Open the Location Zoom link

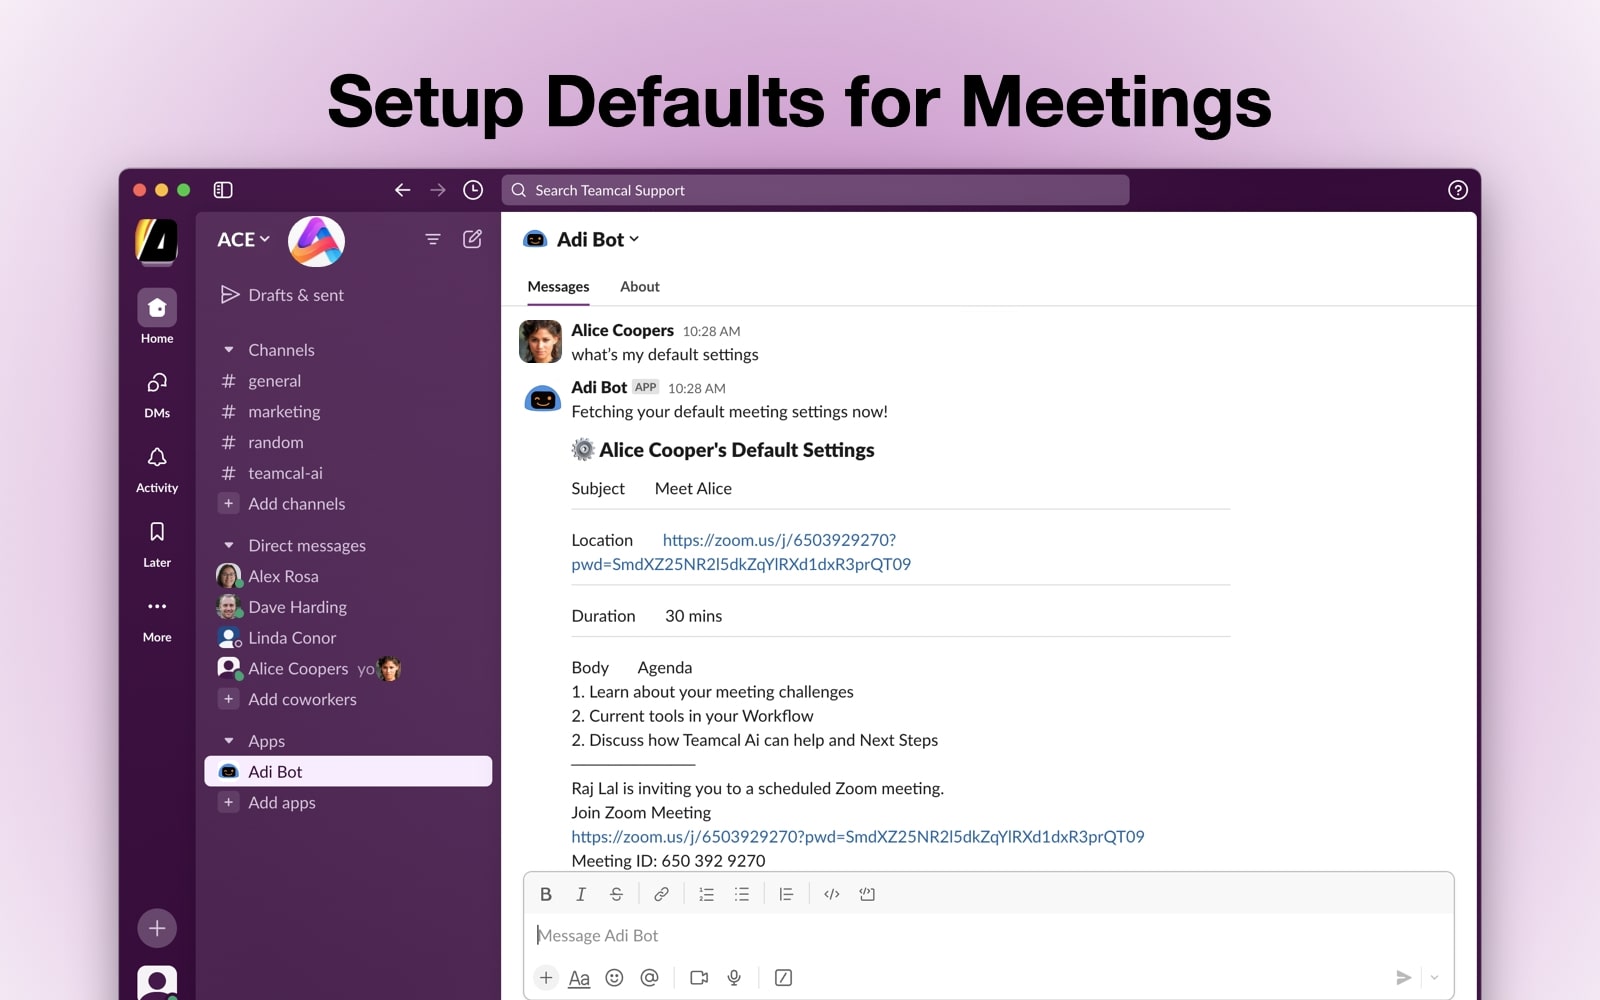741,552
